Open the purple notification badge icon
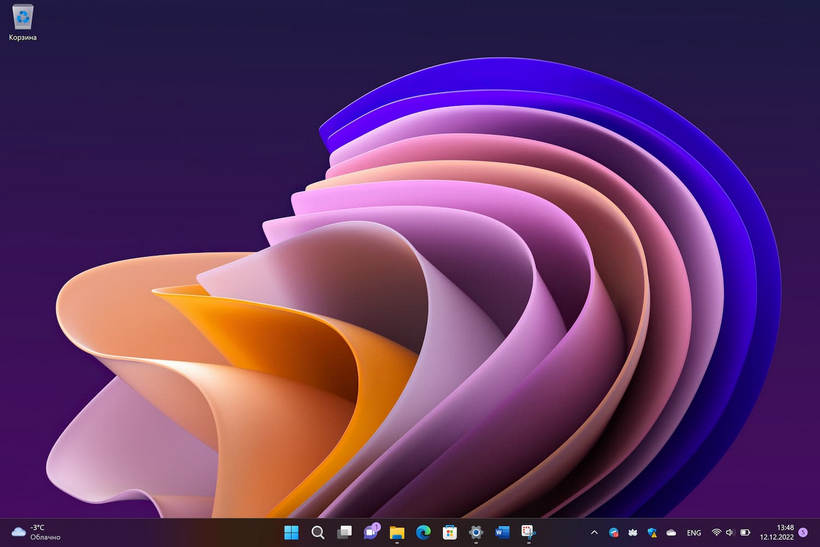Viewport: 820px width, 547px height. (804, 532)
